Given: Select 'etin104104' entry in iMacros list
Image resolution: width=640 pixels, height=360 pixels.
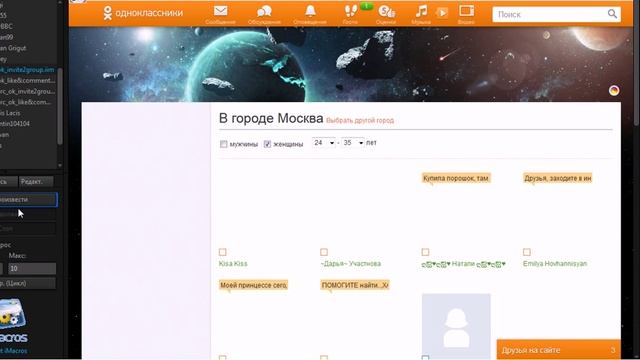Looking at the screenshot, I should pos(15,124).
